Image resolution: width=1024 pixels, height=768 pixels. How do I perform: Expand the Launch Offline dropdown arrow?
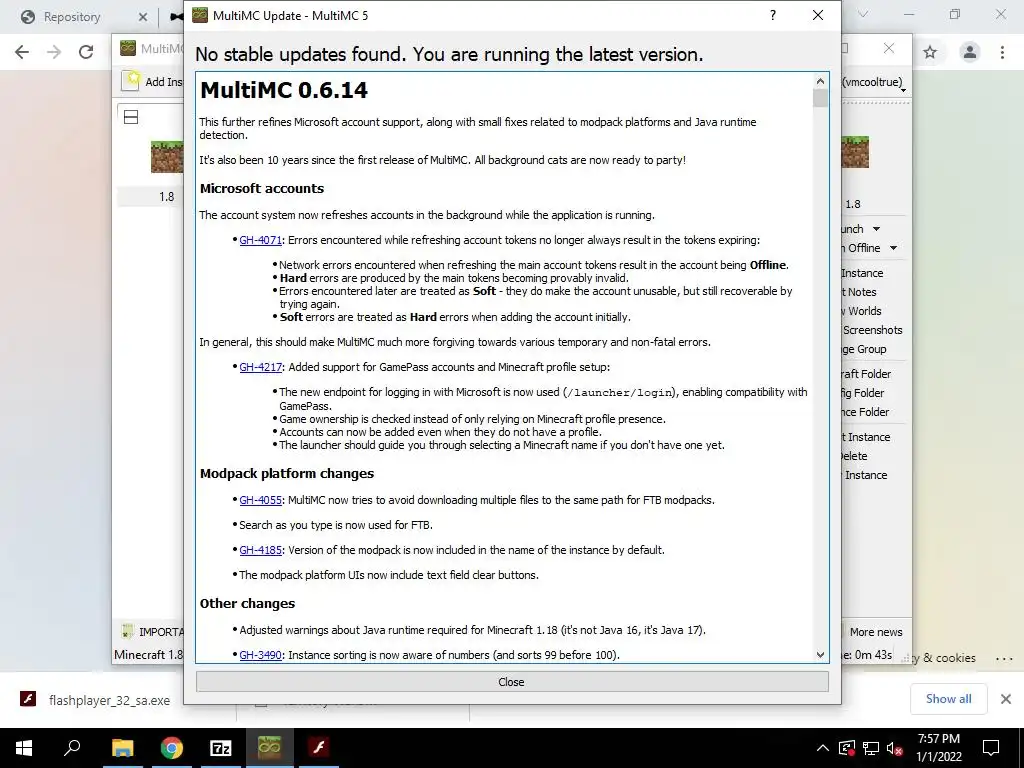[893, 248]
